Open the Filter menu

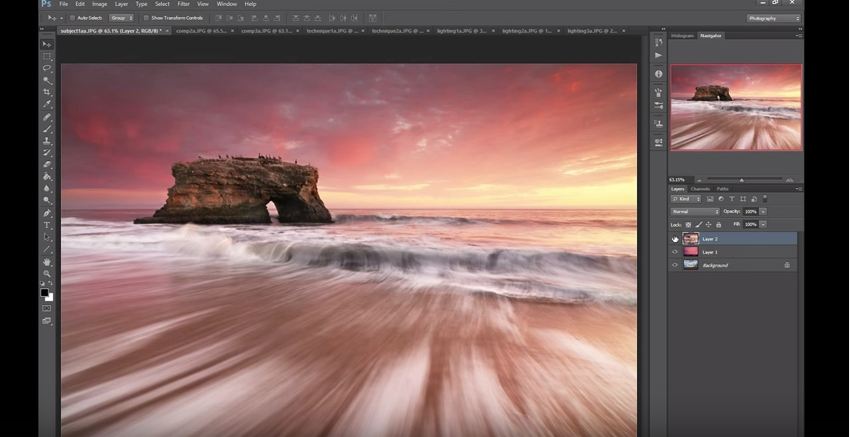pos(184,4)
